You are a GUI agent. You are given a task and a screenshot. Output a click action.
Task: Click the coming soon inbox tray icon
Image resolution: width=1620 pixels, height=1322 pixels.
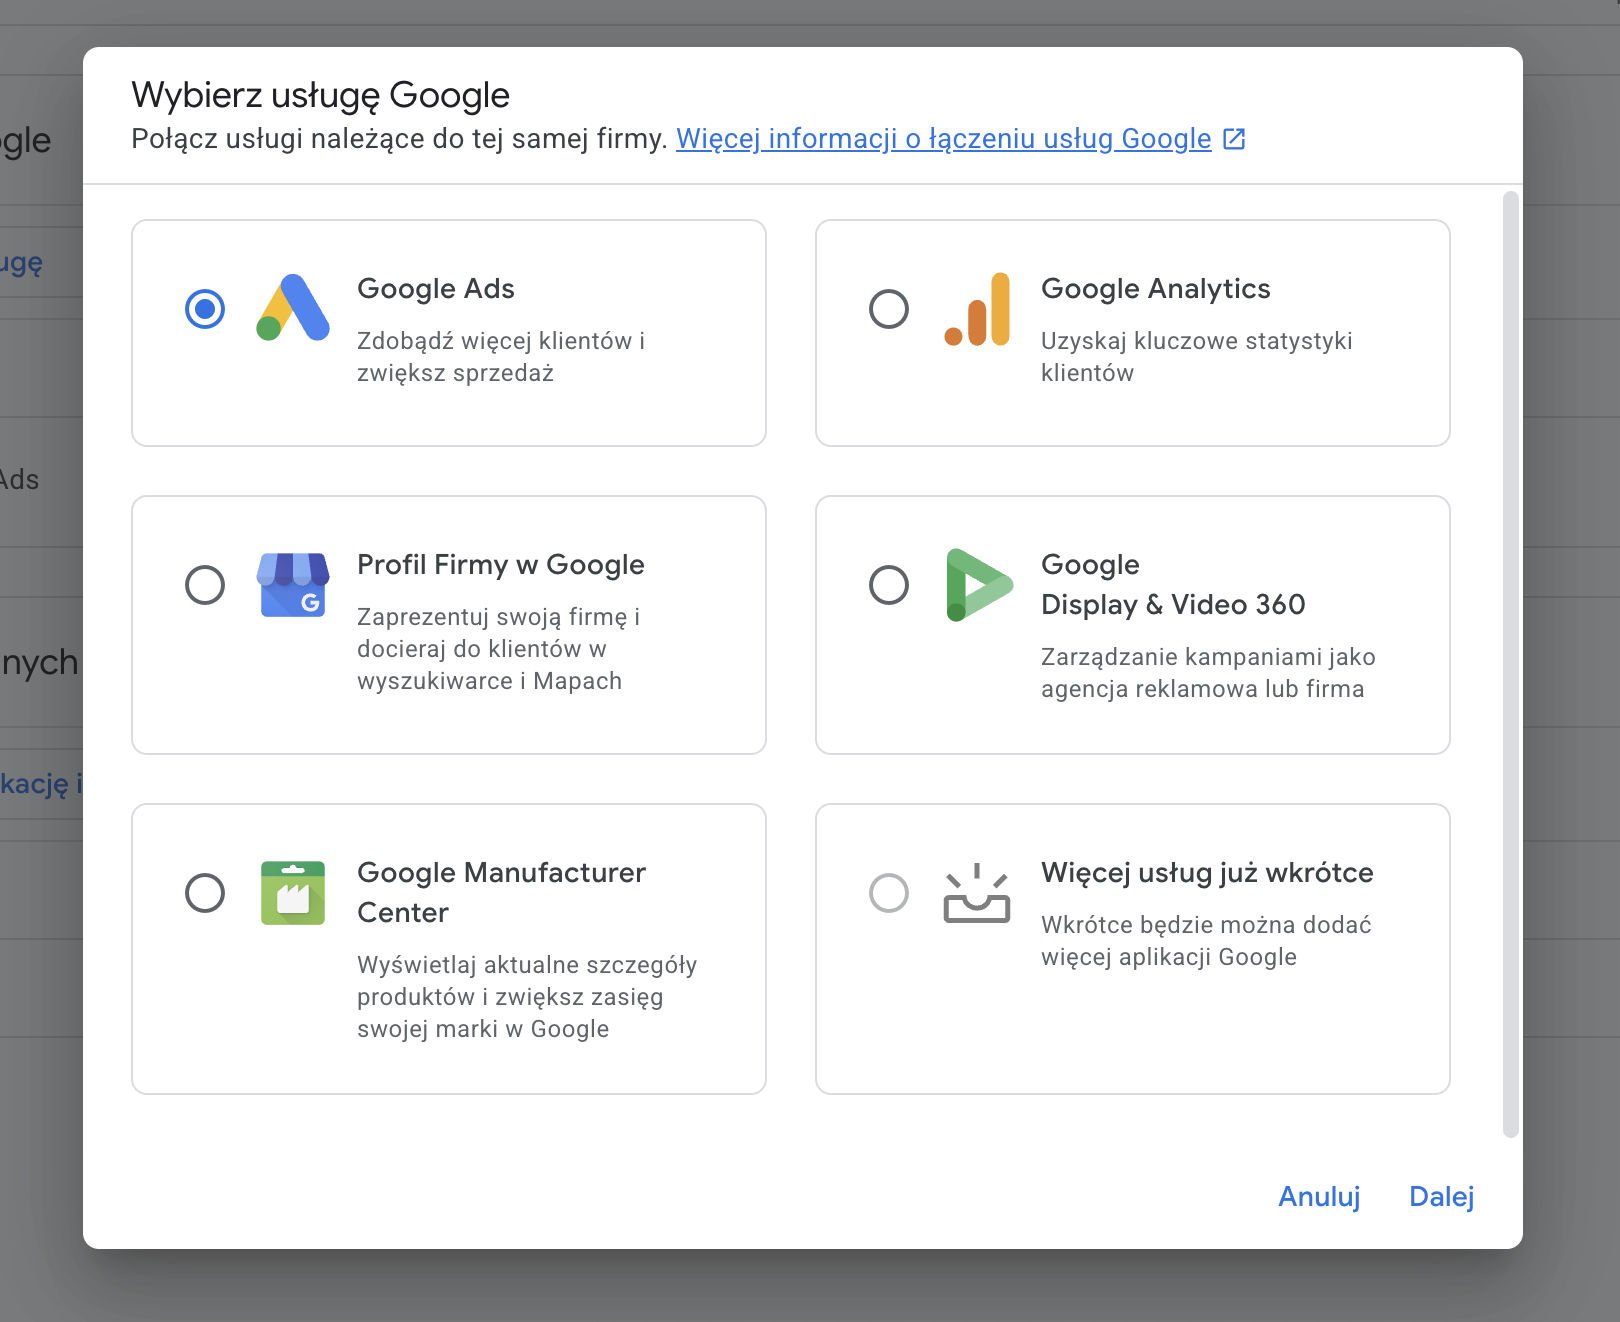(x=977, y=893)
